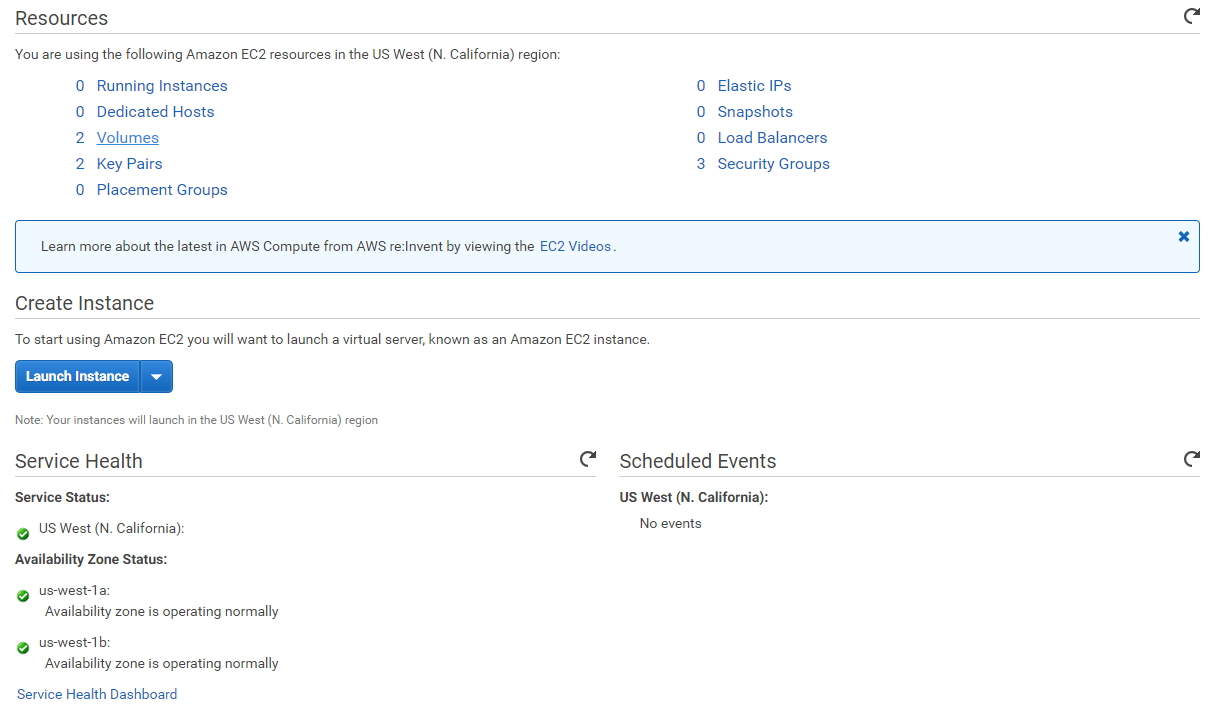This screenshot has height=712, width=1231.
Task: Click the us-west-1a green check icon
Action: click(23, 596)
